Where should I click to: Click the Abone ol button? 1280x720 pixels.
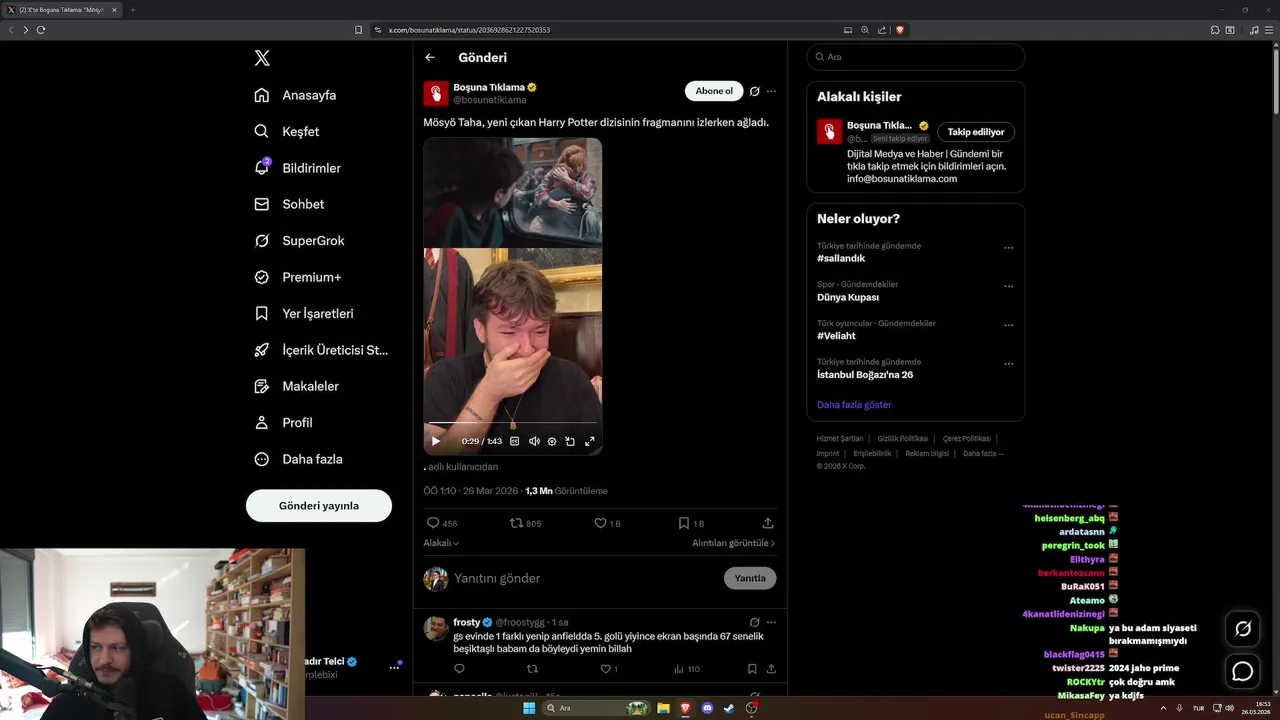(x=714, y=91)
